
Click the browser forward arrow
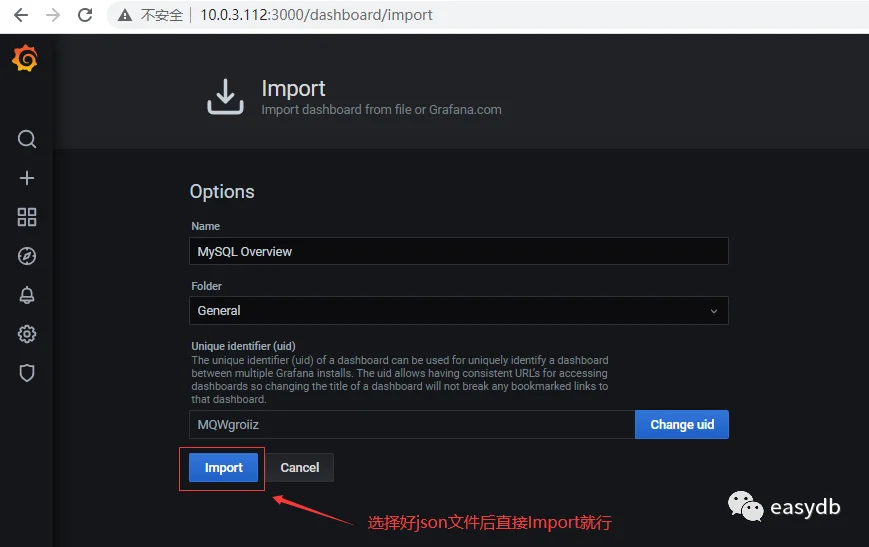pos(53,15)
